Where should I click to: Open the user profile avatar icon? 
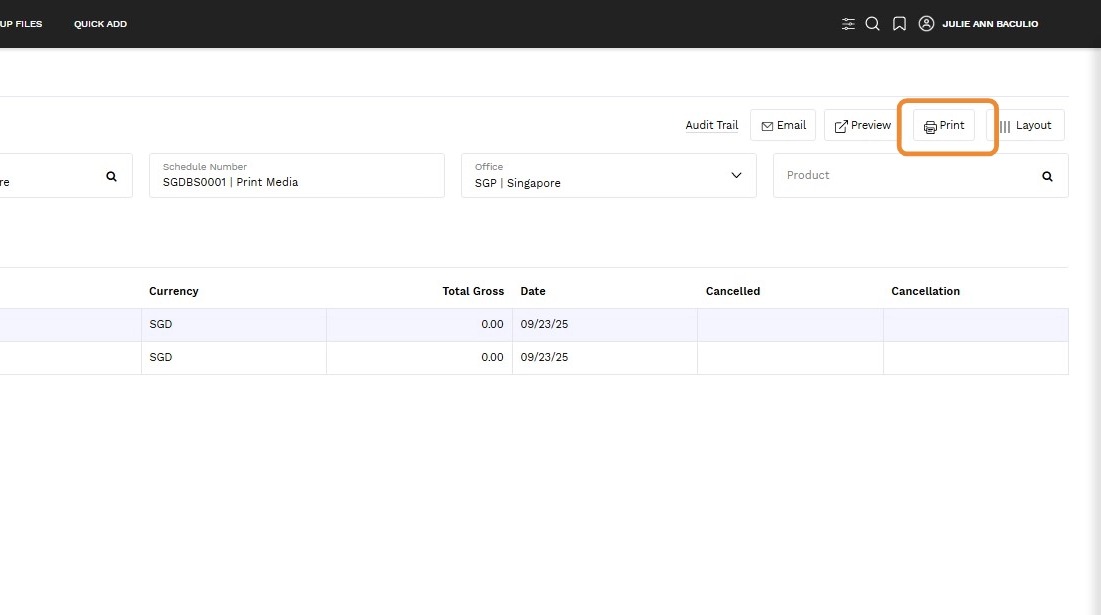[x=926, y=24]
